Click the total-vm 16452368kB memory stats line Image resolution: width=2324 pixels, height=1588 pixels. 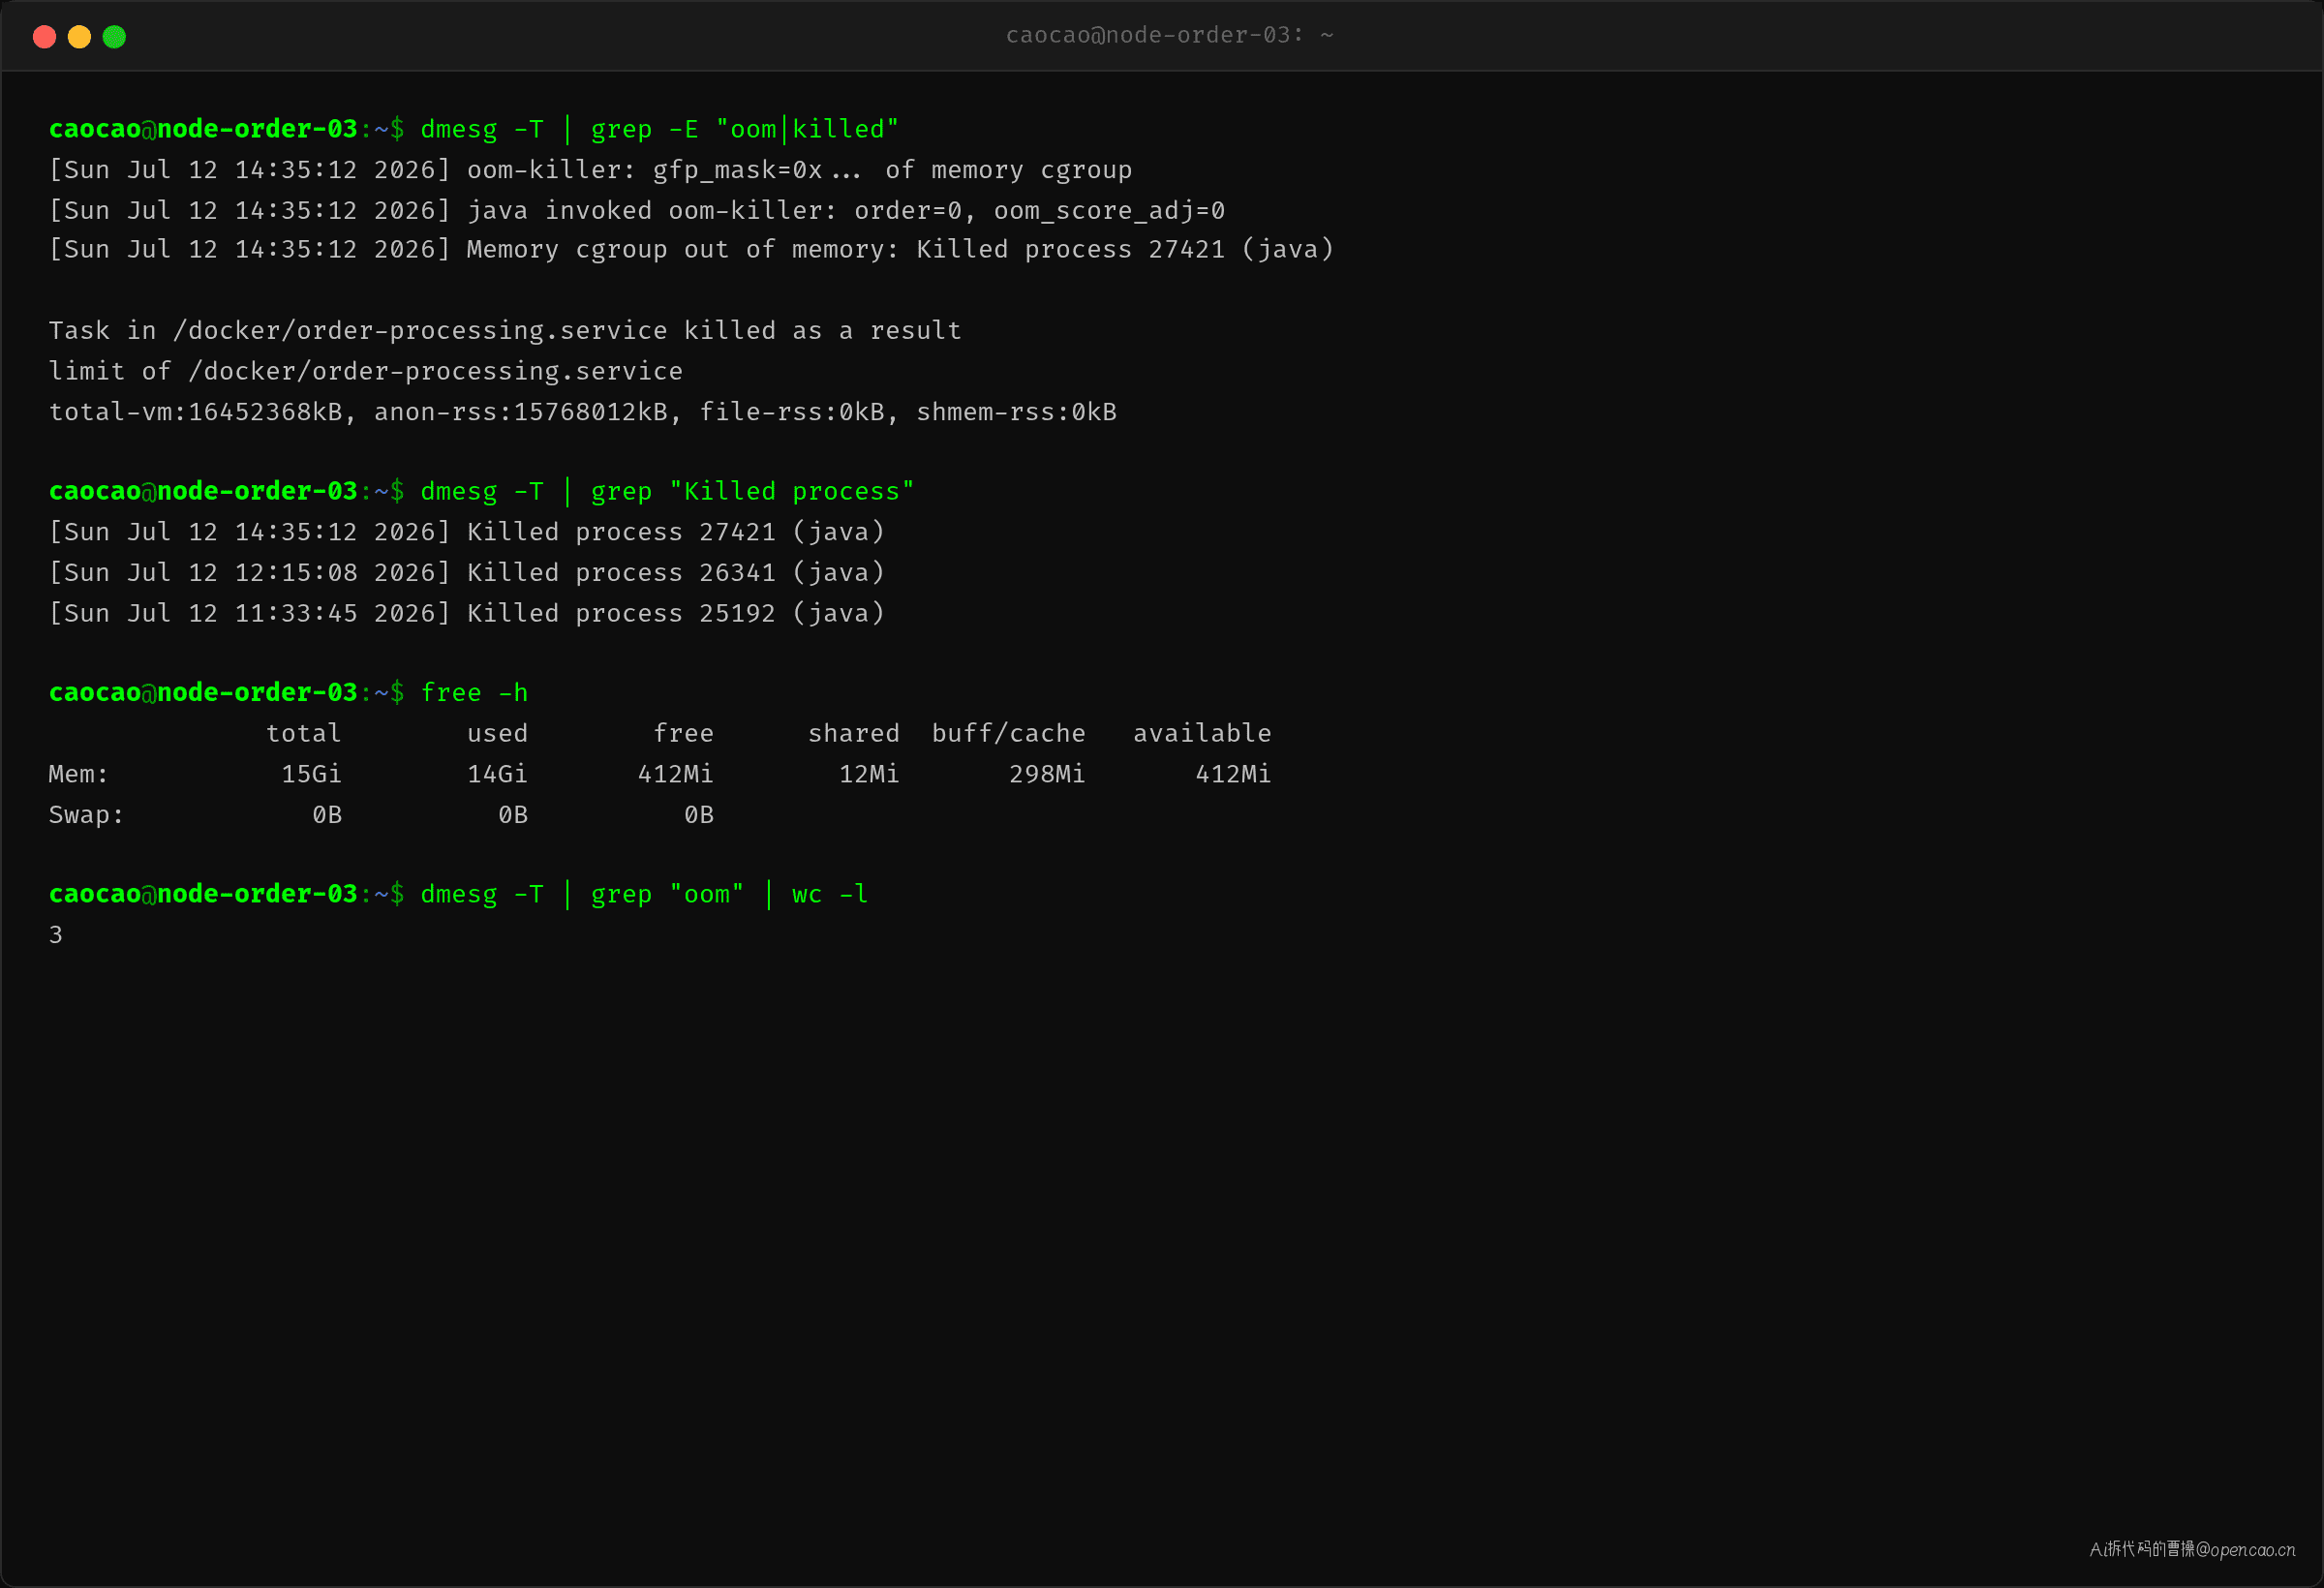[583, 412]
